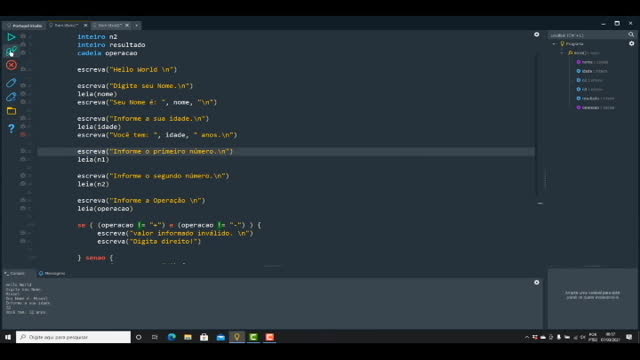Viewport: 640px width, 360px height.
Task: Close the second open file tab
Action: coord(127,25)
